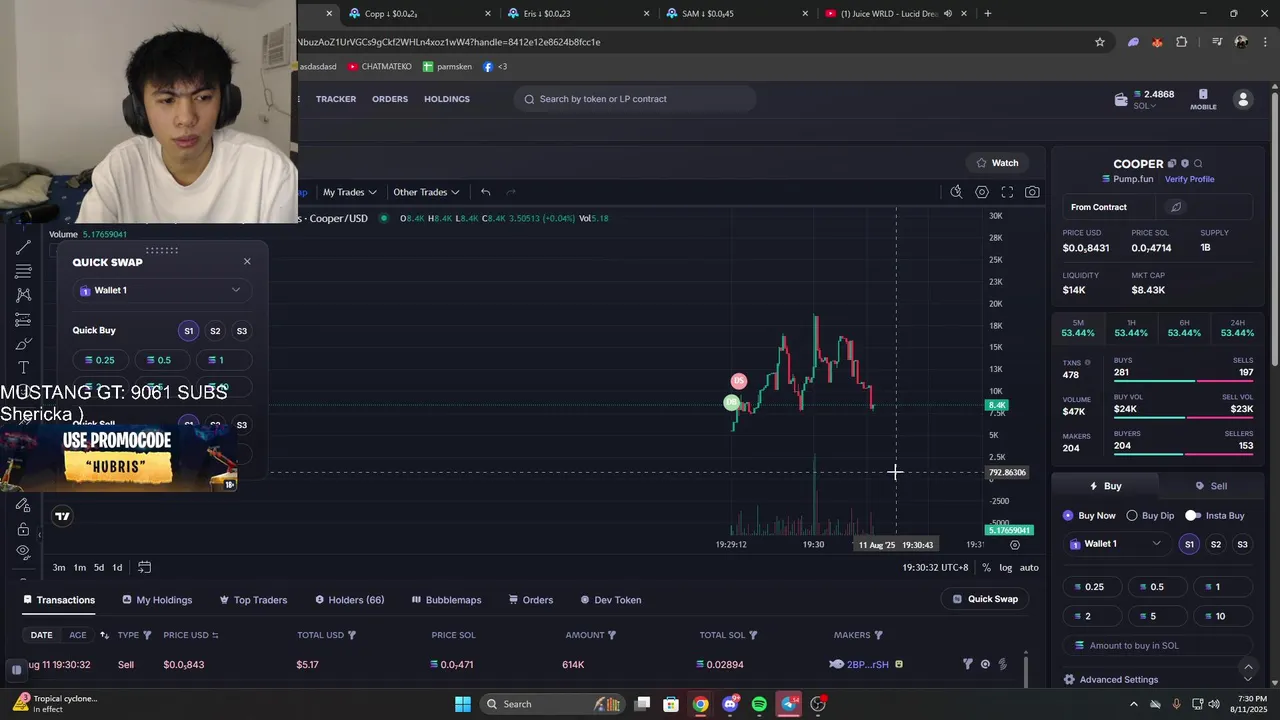
Task: Undo last chart action
Action: click(x=485, y=192)
